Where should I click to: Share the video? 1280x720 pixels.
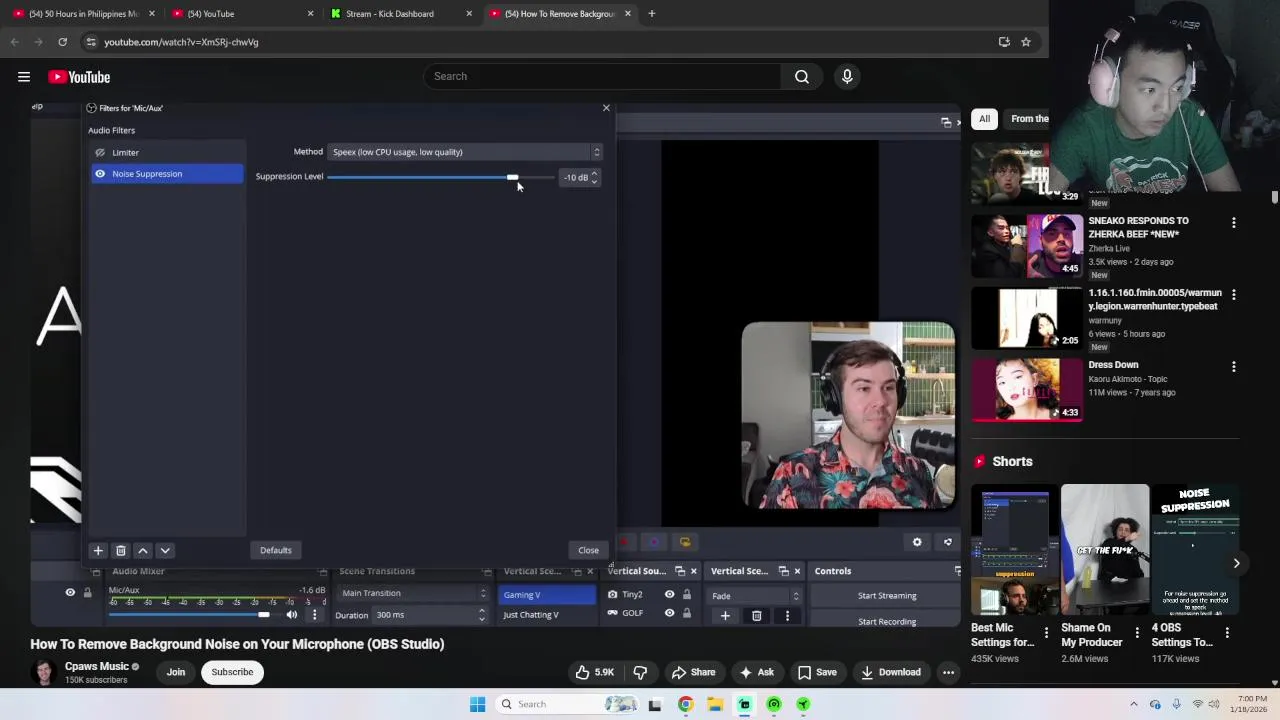(693, 672)
